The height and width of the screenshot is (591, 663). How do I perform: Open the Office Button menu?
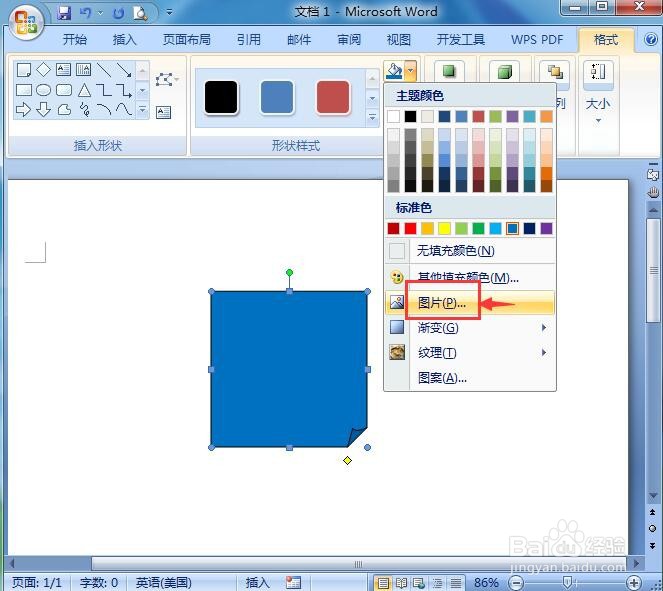coord(25,22)
